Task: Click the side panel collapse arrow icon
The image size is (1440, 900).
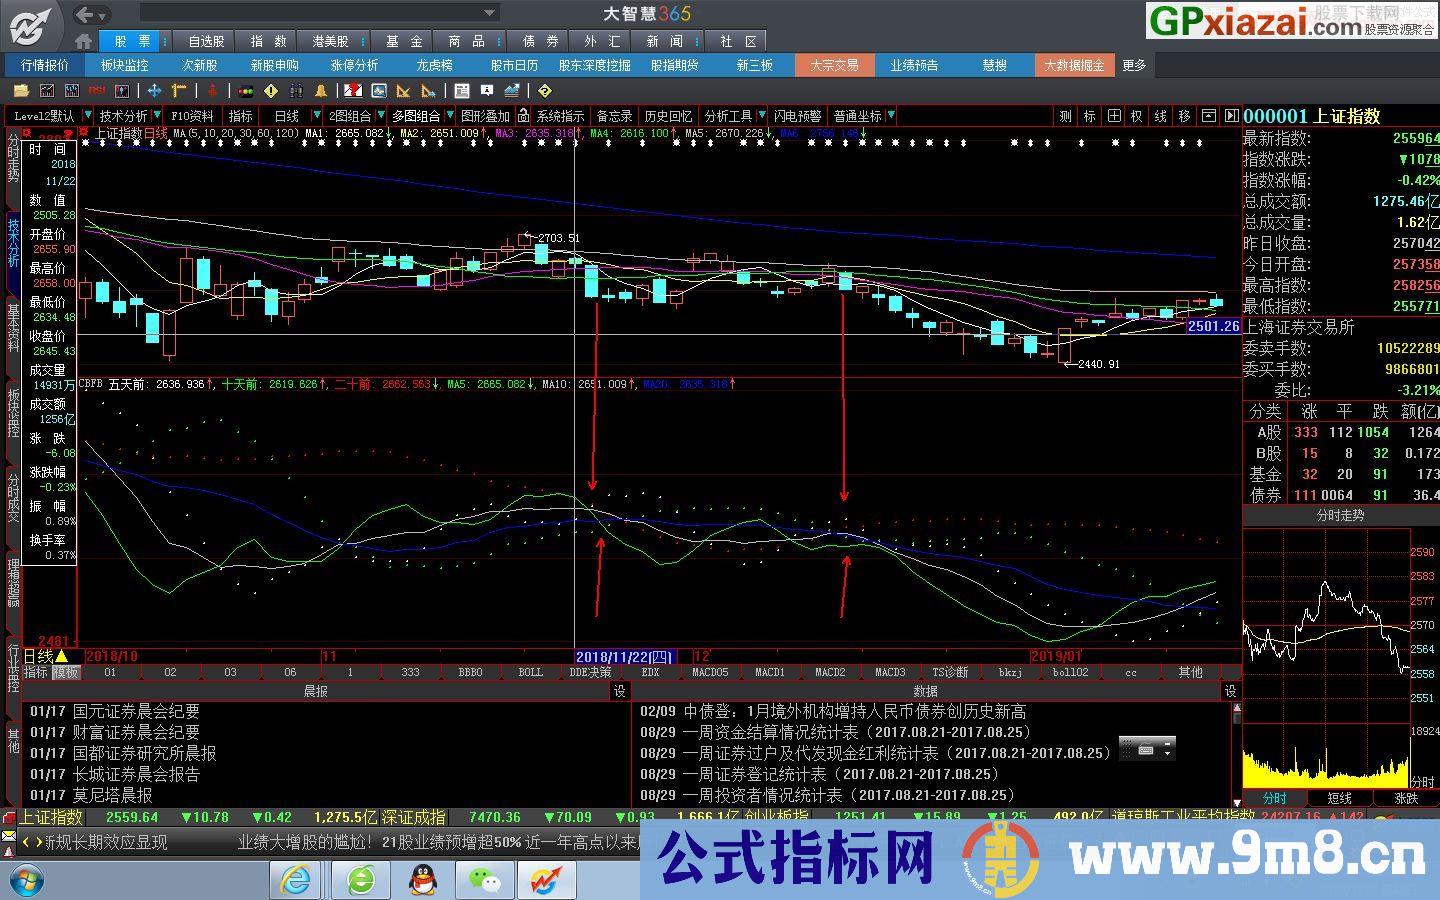Action: tap(1232, 116)
